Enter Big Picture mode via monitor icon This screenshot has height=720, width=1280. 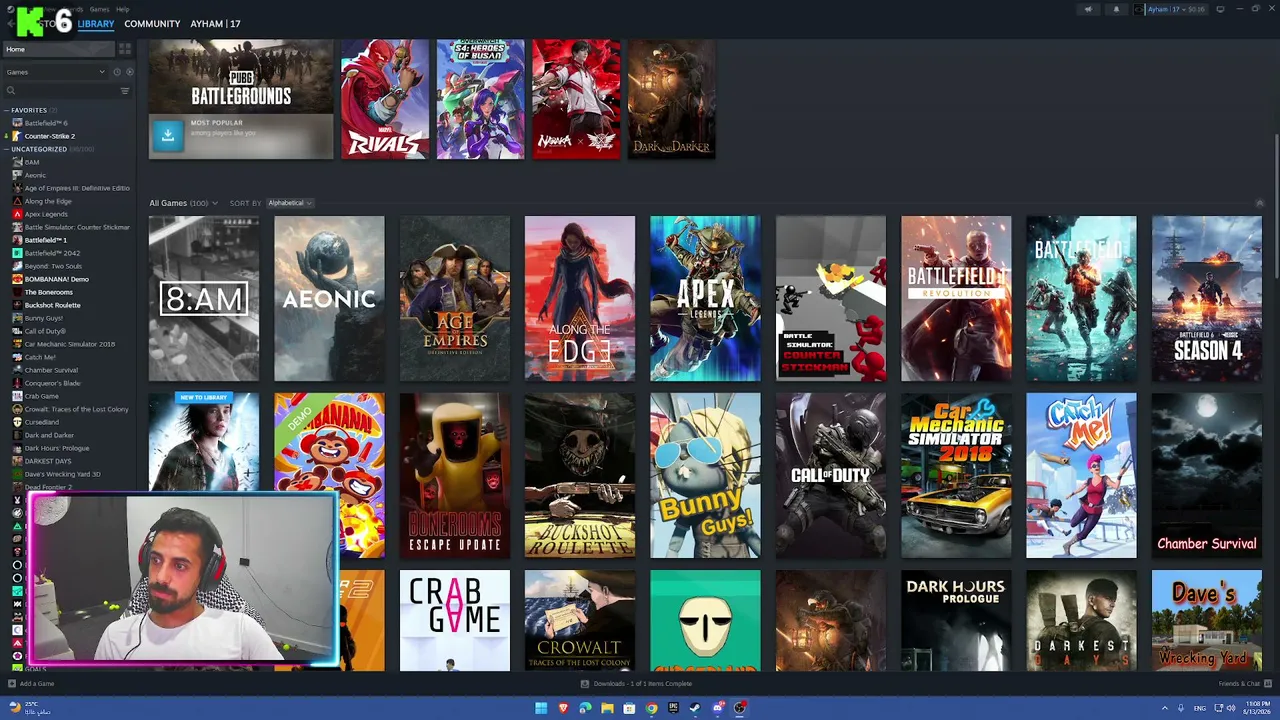point(1220,9)
